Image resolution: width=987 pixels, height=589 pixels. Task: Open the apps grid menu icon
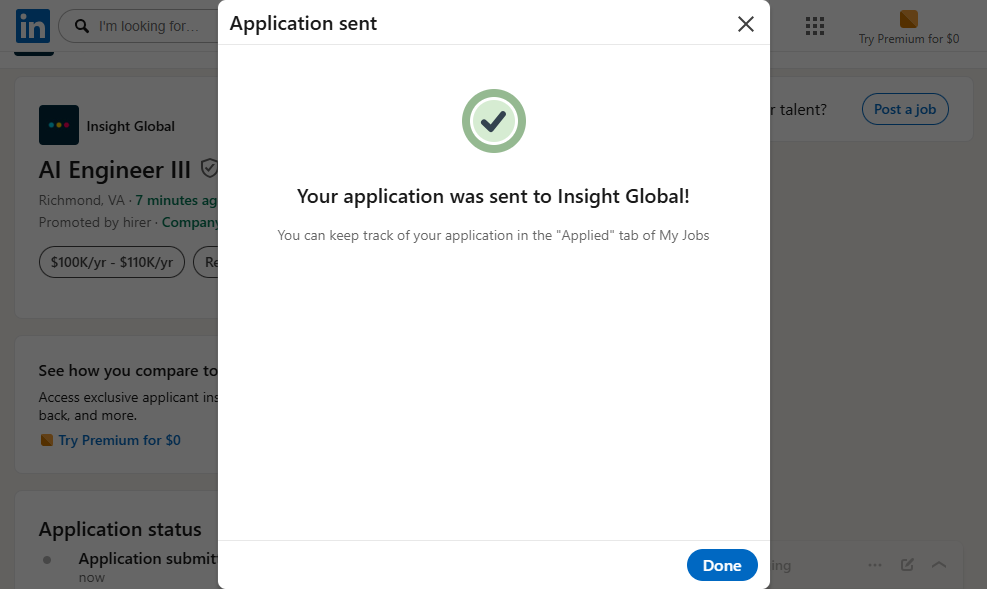[814, 26]
